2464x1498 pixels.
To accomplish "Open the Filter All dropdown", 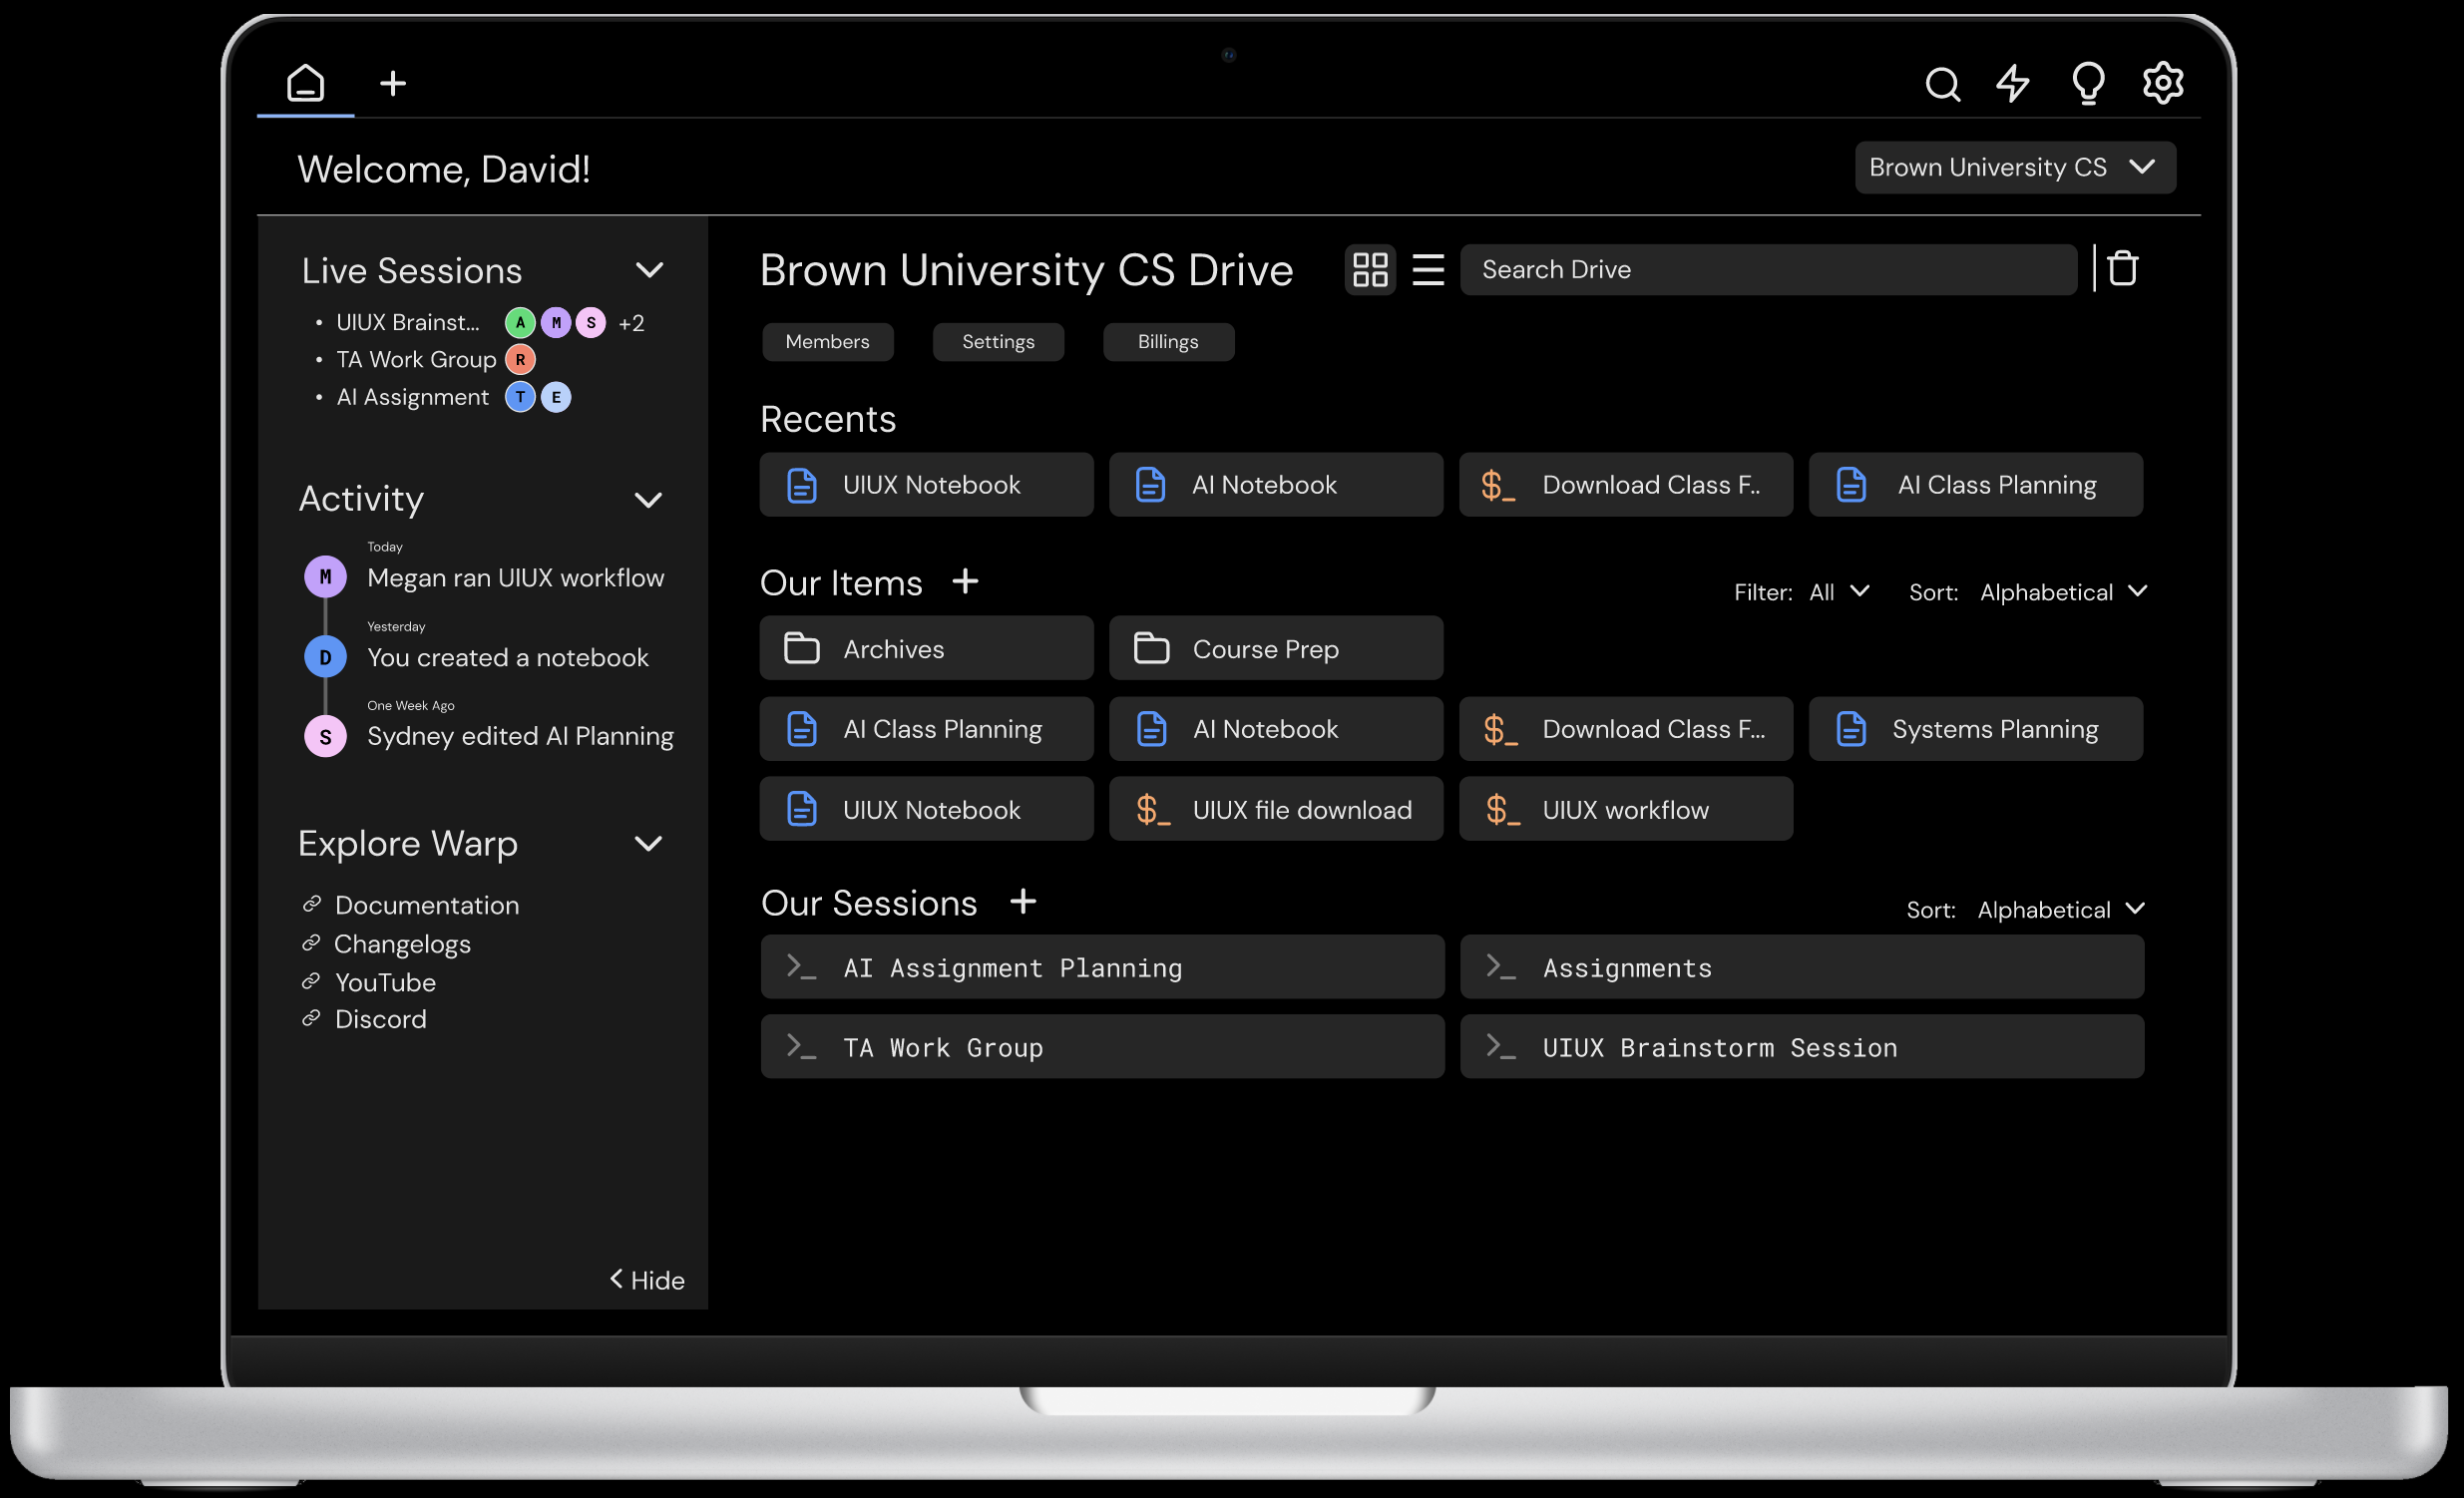I will [x=1839, y=592].
